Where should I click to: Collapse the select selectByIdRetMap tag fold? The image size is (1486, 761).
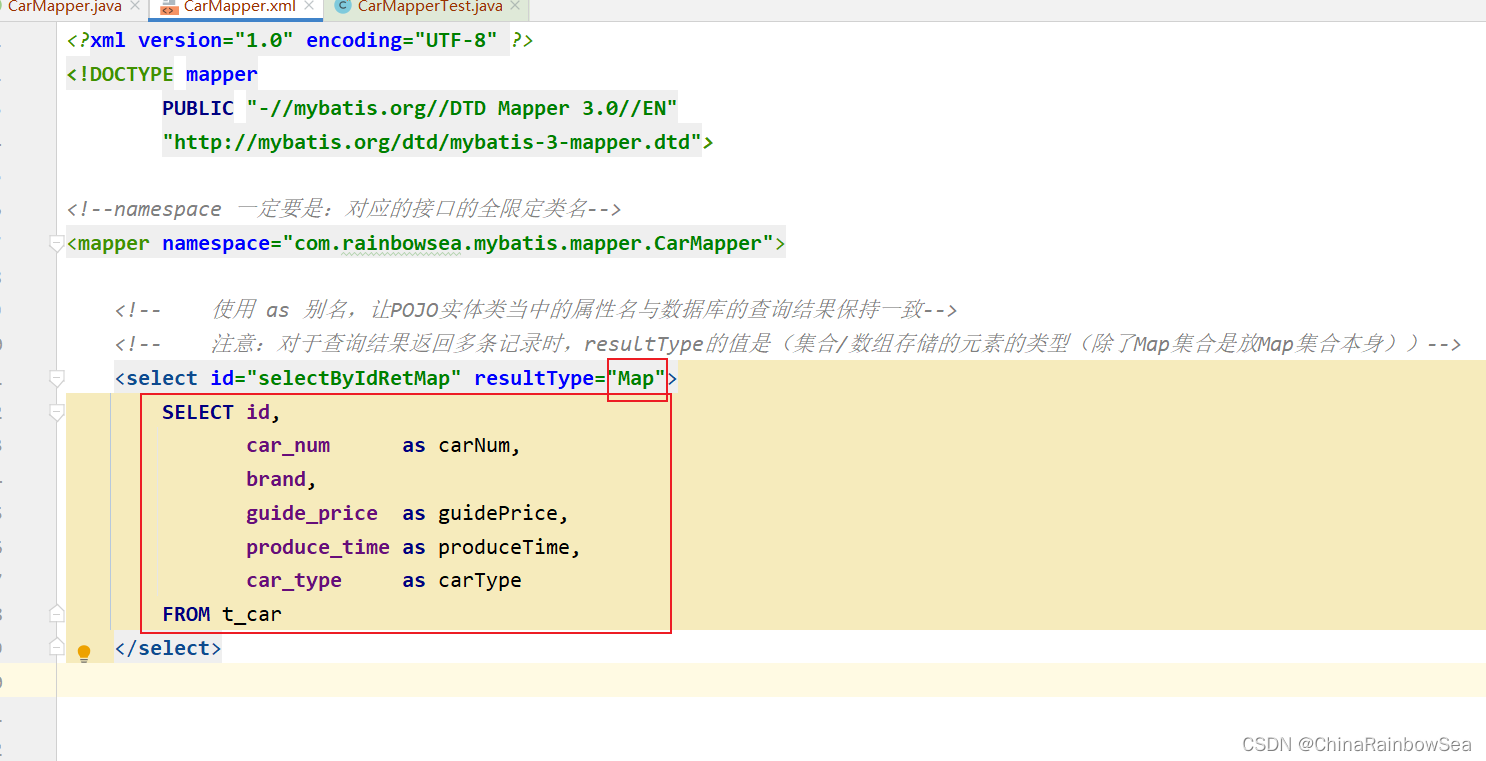57,379
